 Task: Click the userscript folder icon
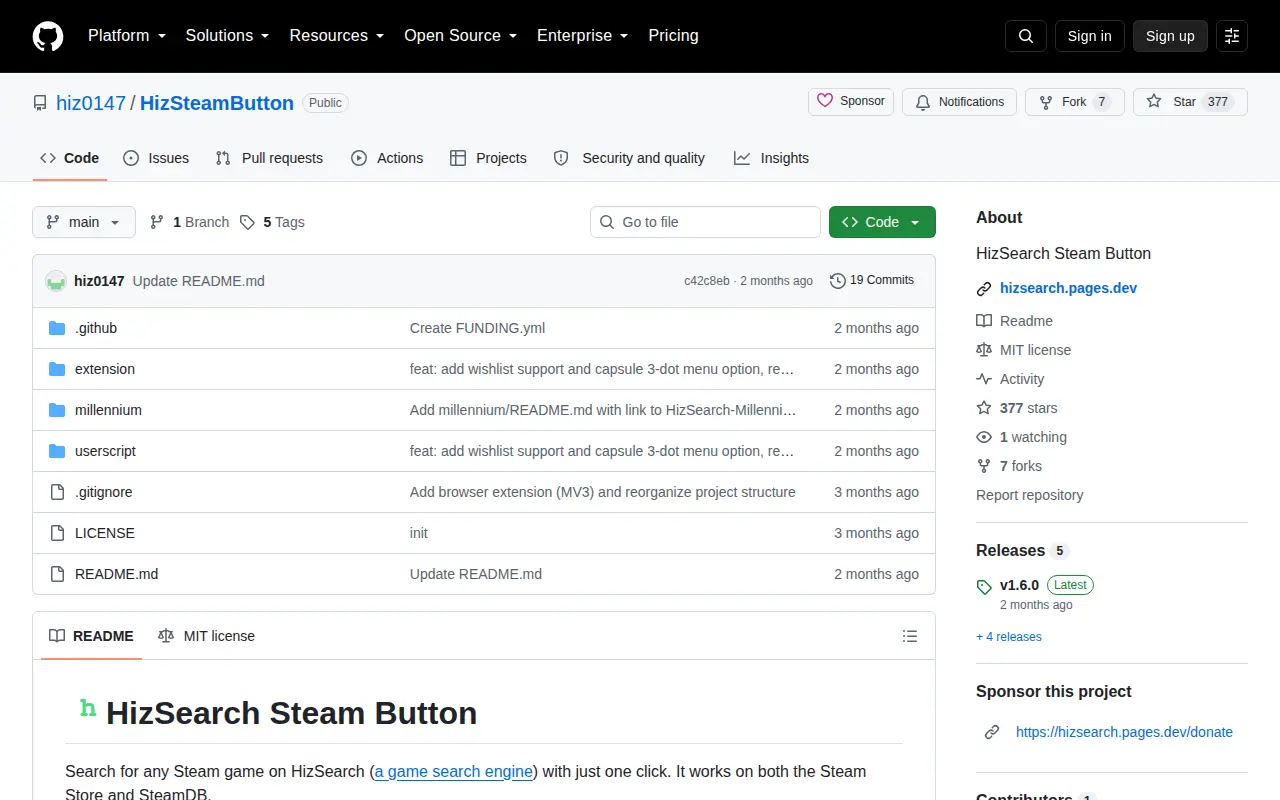click(57, 451)
